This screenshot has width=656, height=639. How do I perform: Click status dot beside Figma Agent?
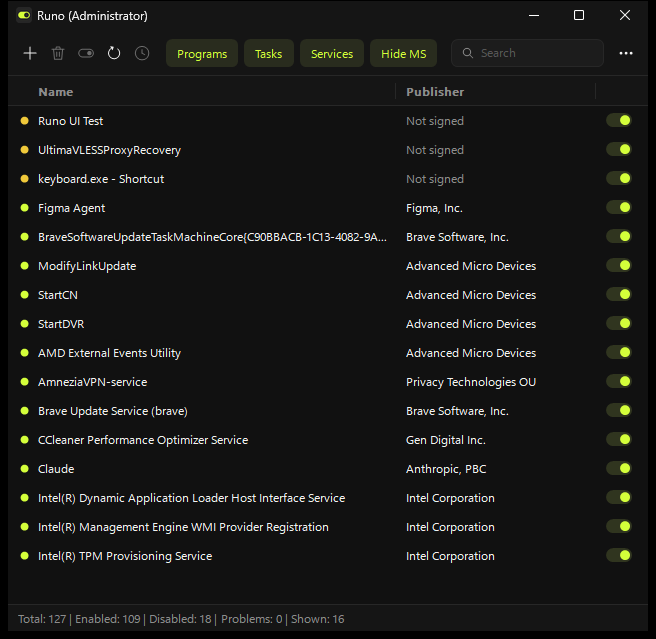click(x=25, y=208)
